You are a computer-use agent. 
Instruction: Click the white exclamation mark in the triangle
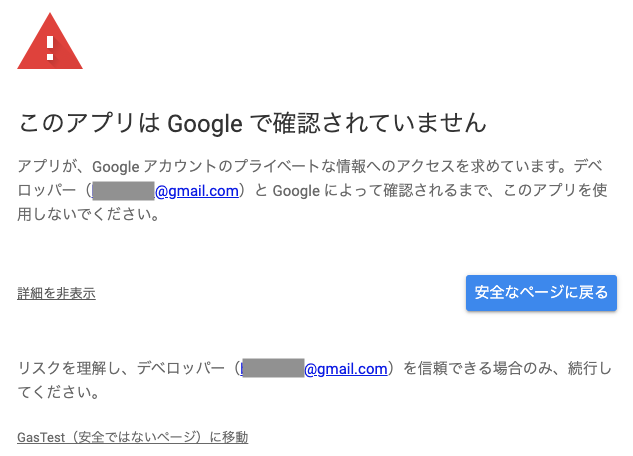[50, 48]
